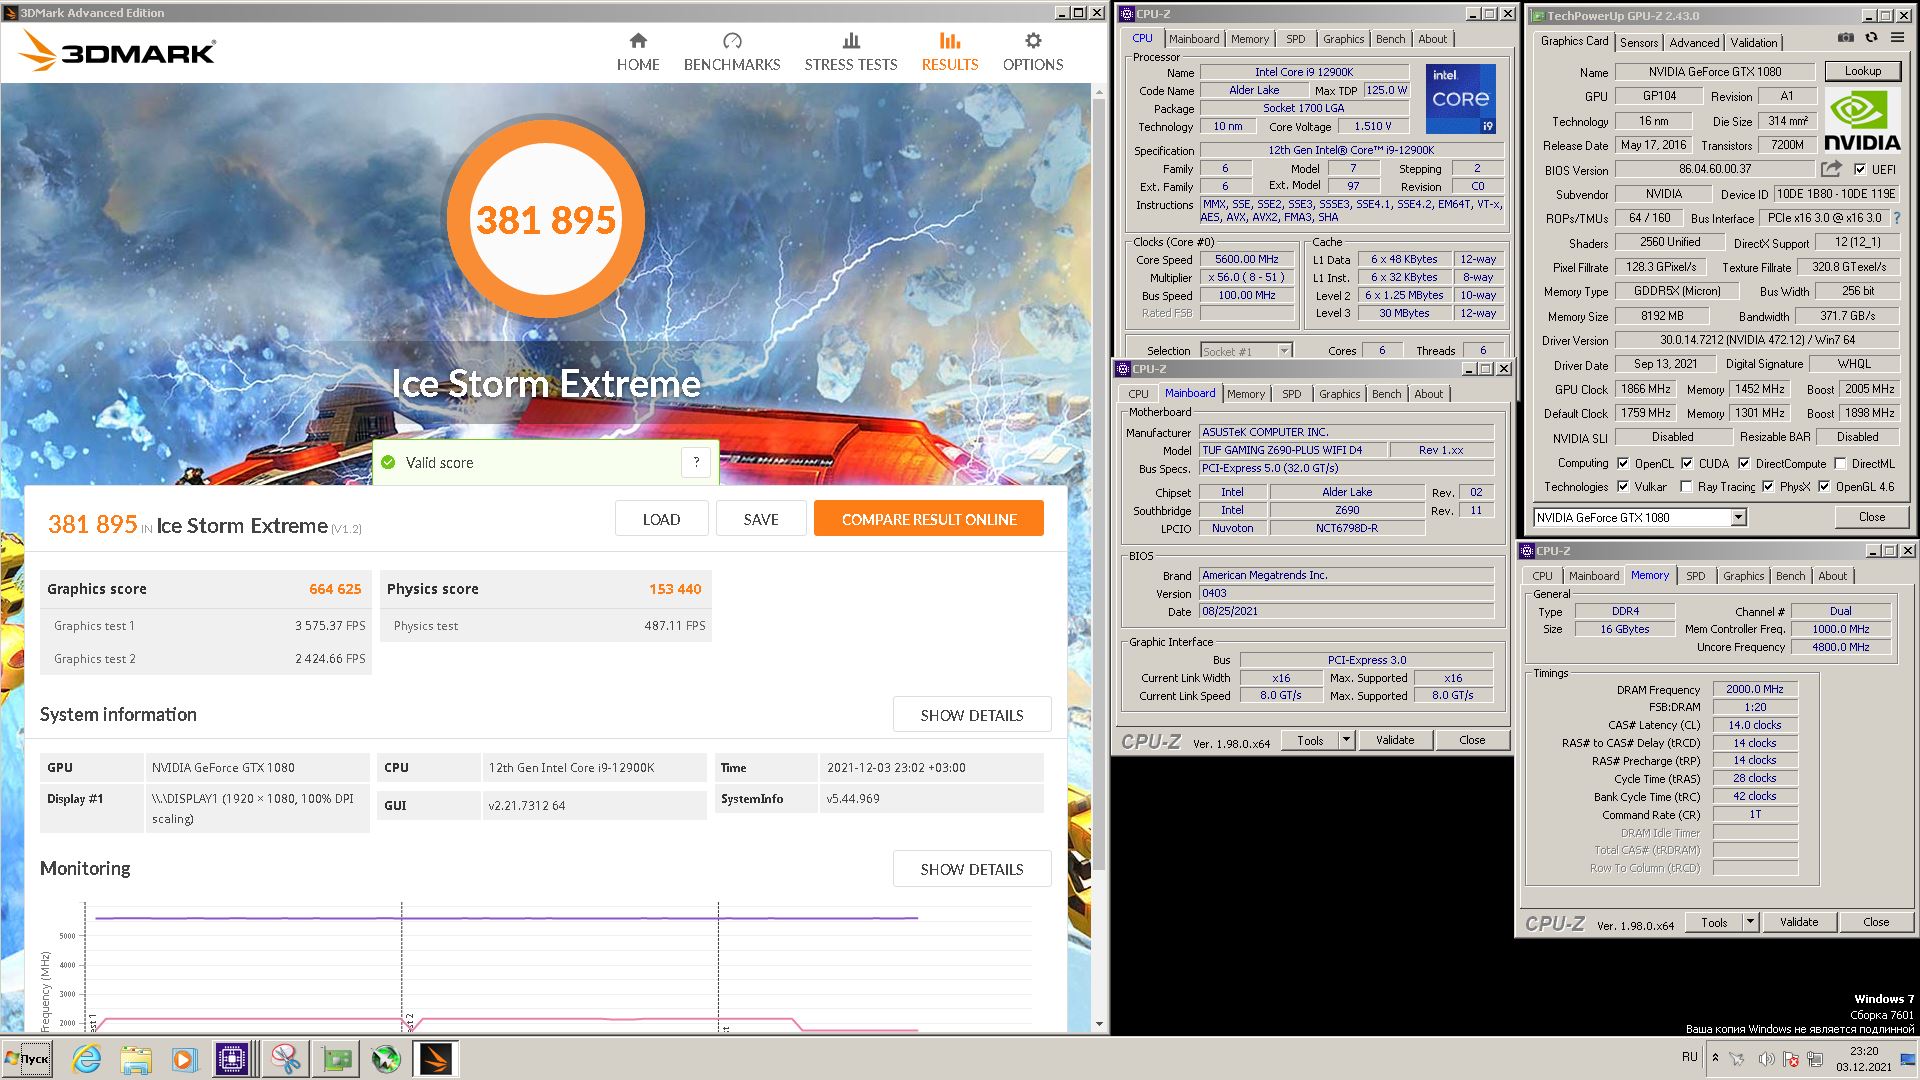Open the GPU selection dropdown in GPU-Z

(x=1738, y=517)
